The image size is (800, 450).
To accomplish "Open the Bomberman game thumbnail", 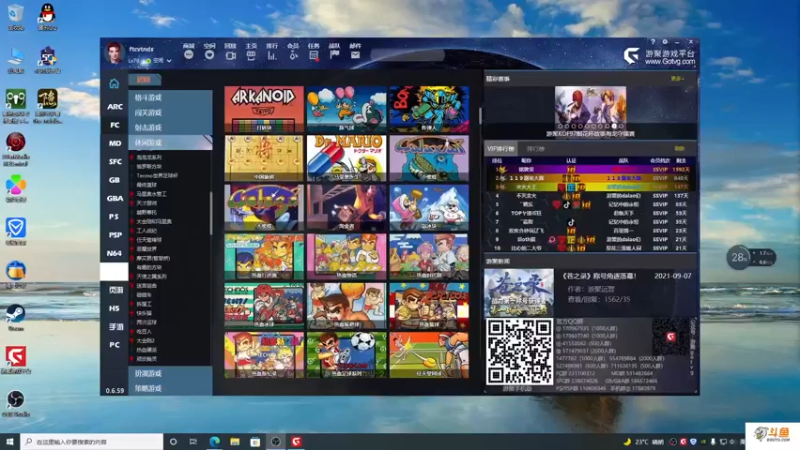I will pyautogui.click(x=429, y=109).
